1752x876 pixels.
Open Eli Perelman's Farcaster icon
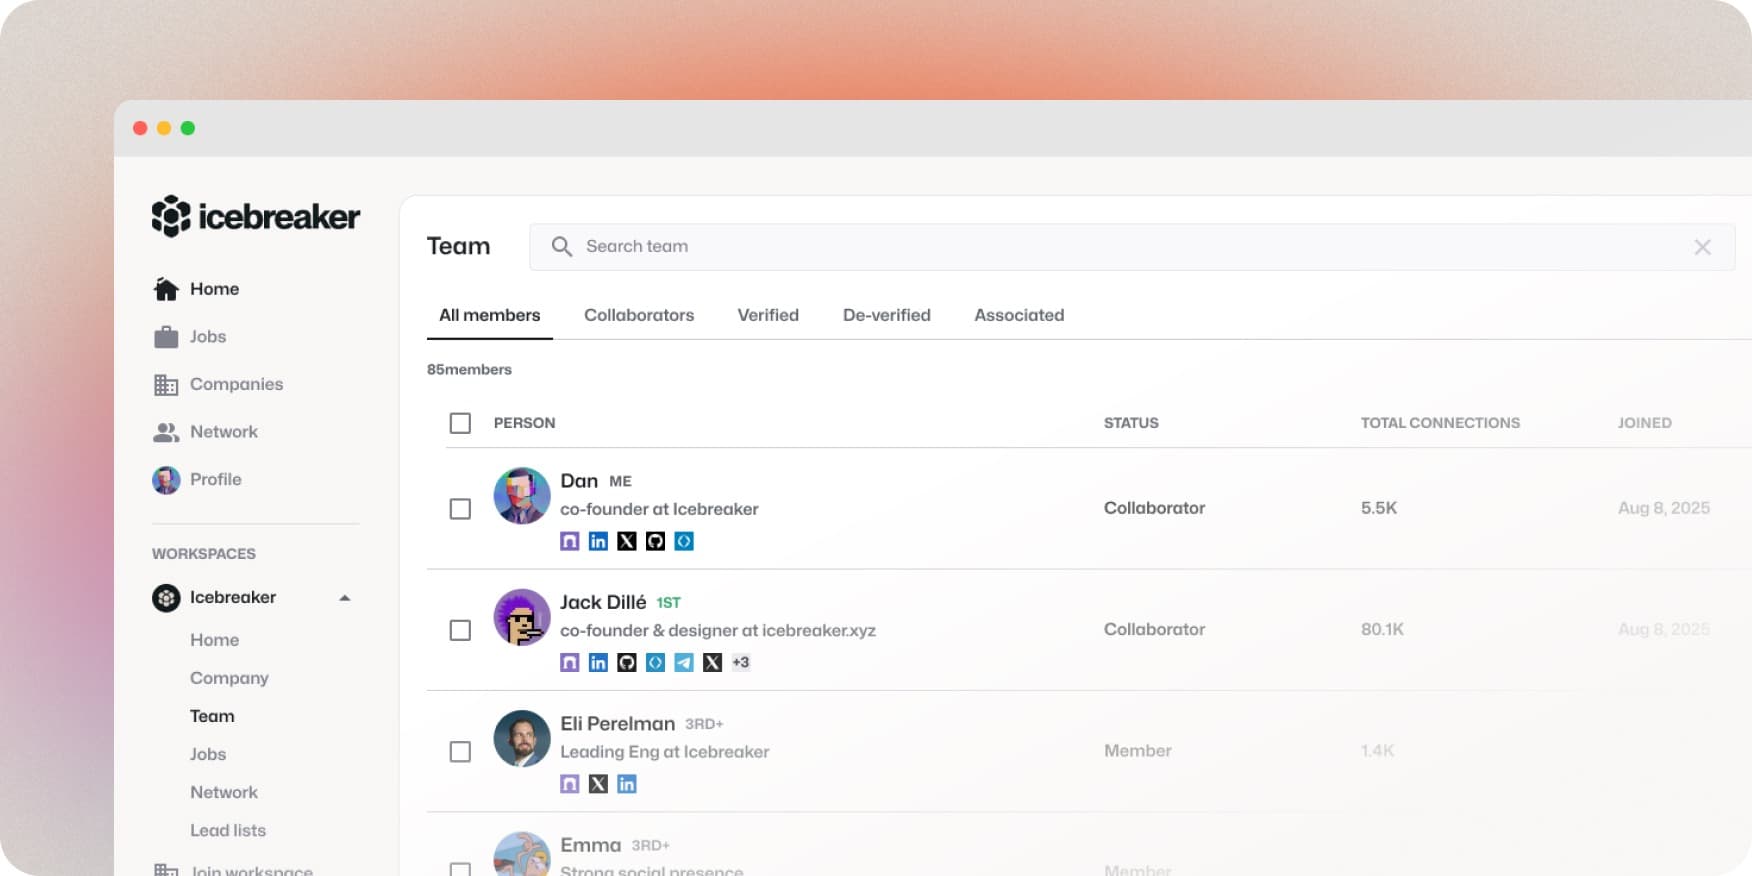click(x=570, y=784)
